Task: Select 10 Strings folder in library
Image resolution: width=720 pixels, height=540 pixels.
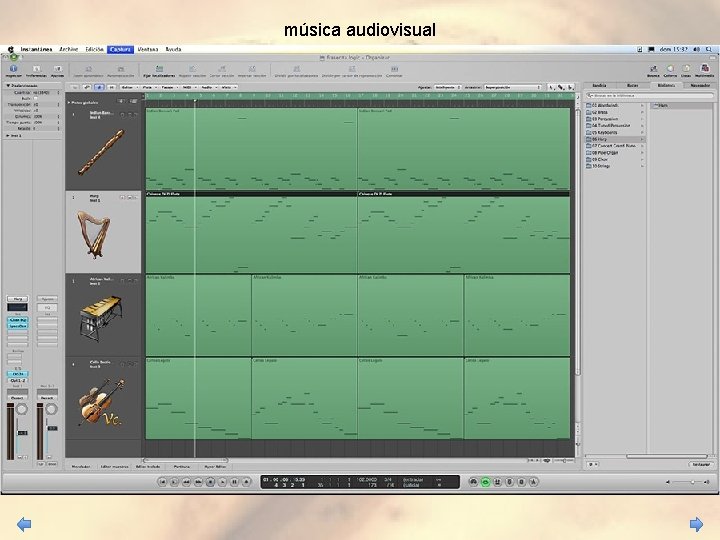Action: point(614,166)
